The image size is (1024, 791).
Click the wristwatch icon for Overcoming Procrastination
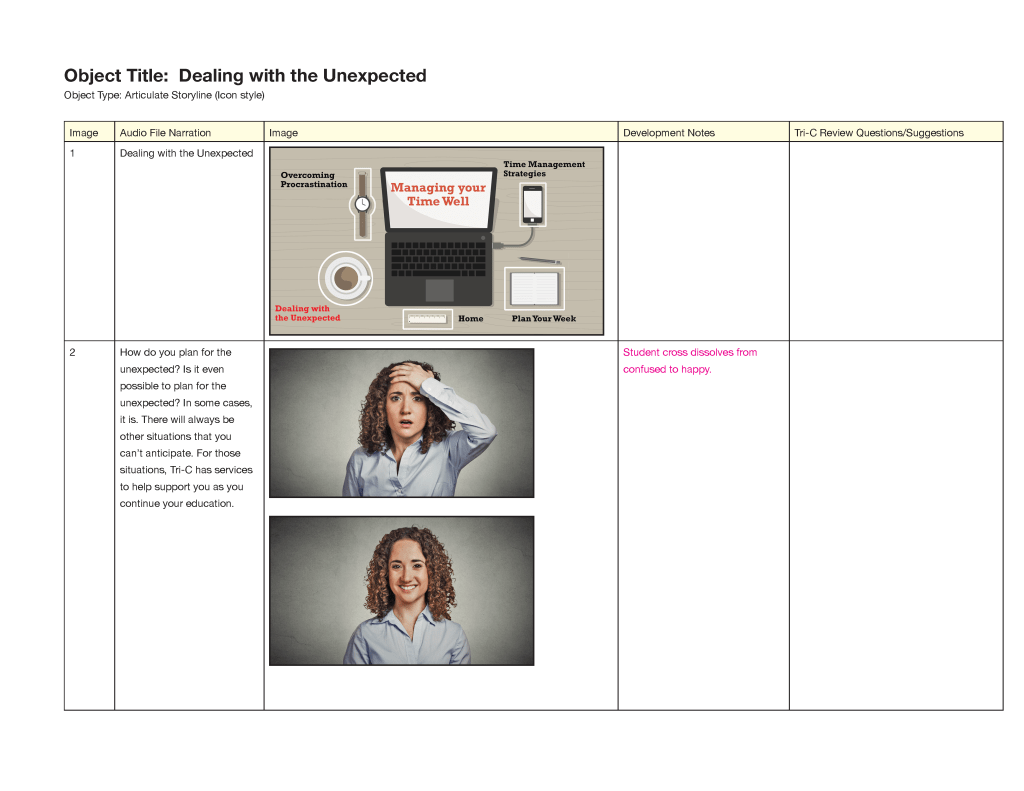pyautogui.click(x=362, y=204)
